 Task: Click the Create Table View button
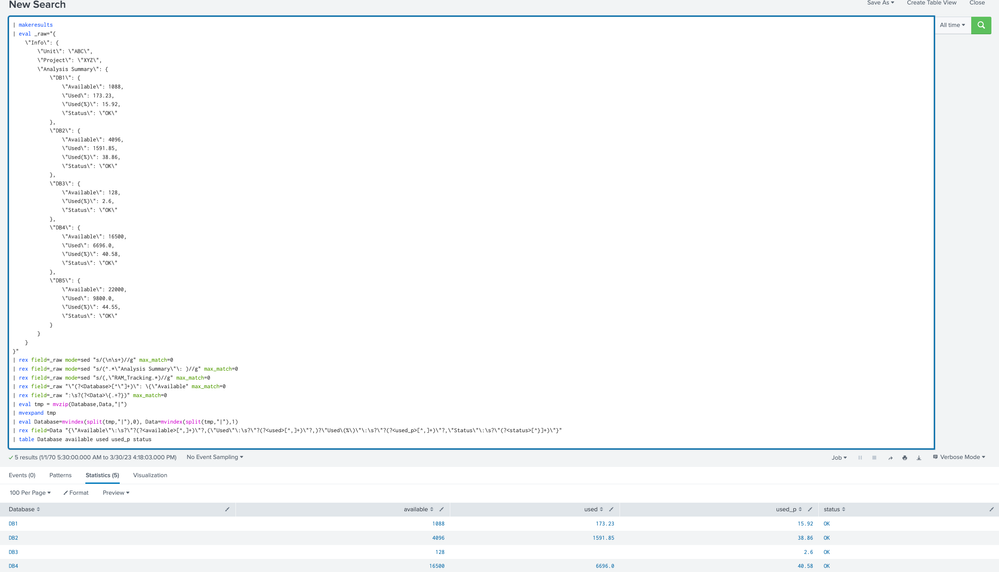pos(931,3)
